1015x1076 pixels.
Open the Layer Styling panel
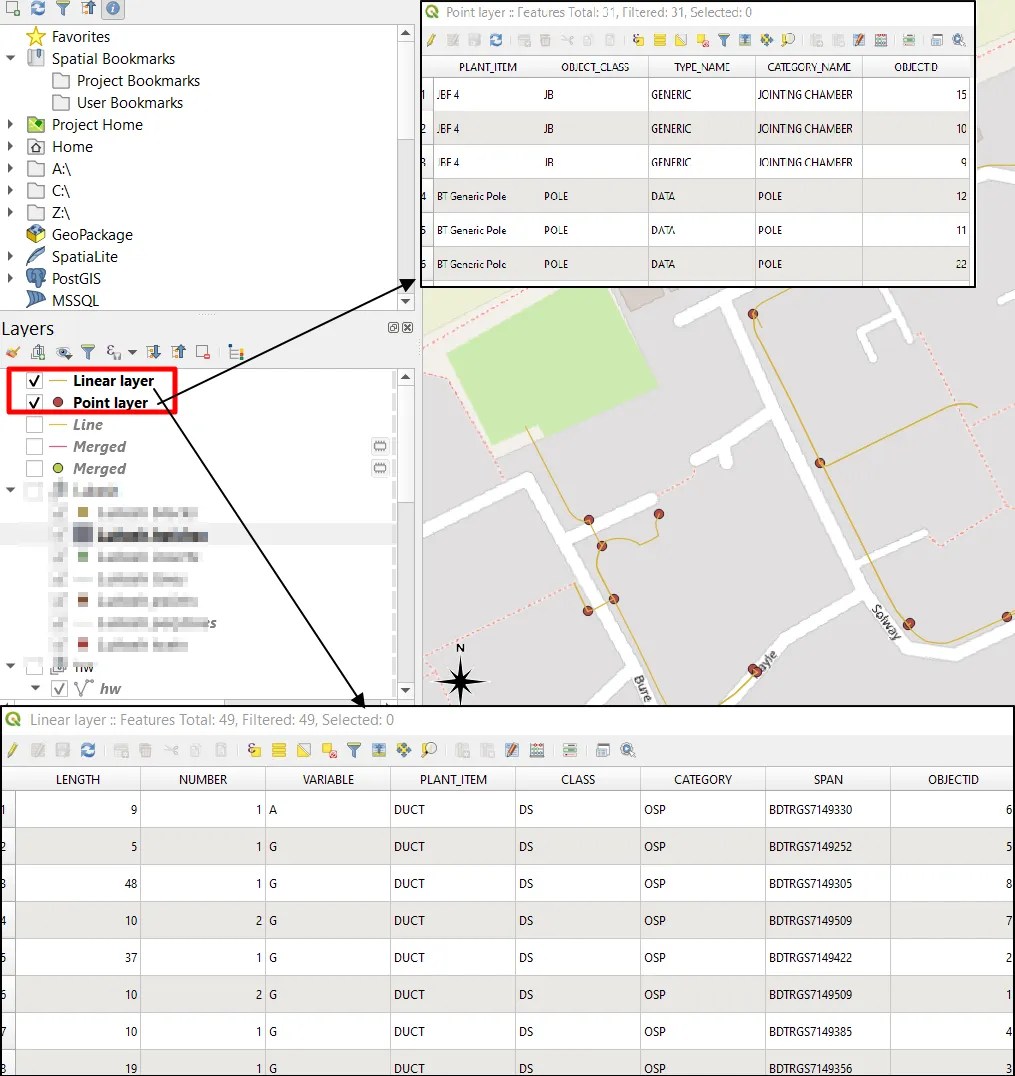13,352
